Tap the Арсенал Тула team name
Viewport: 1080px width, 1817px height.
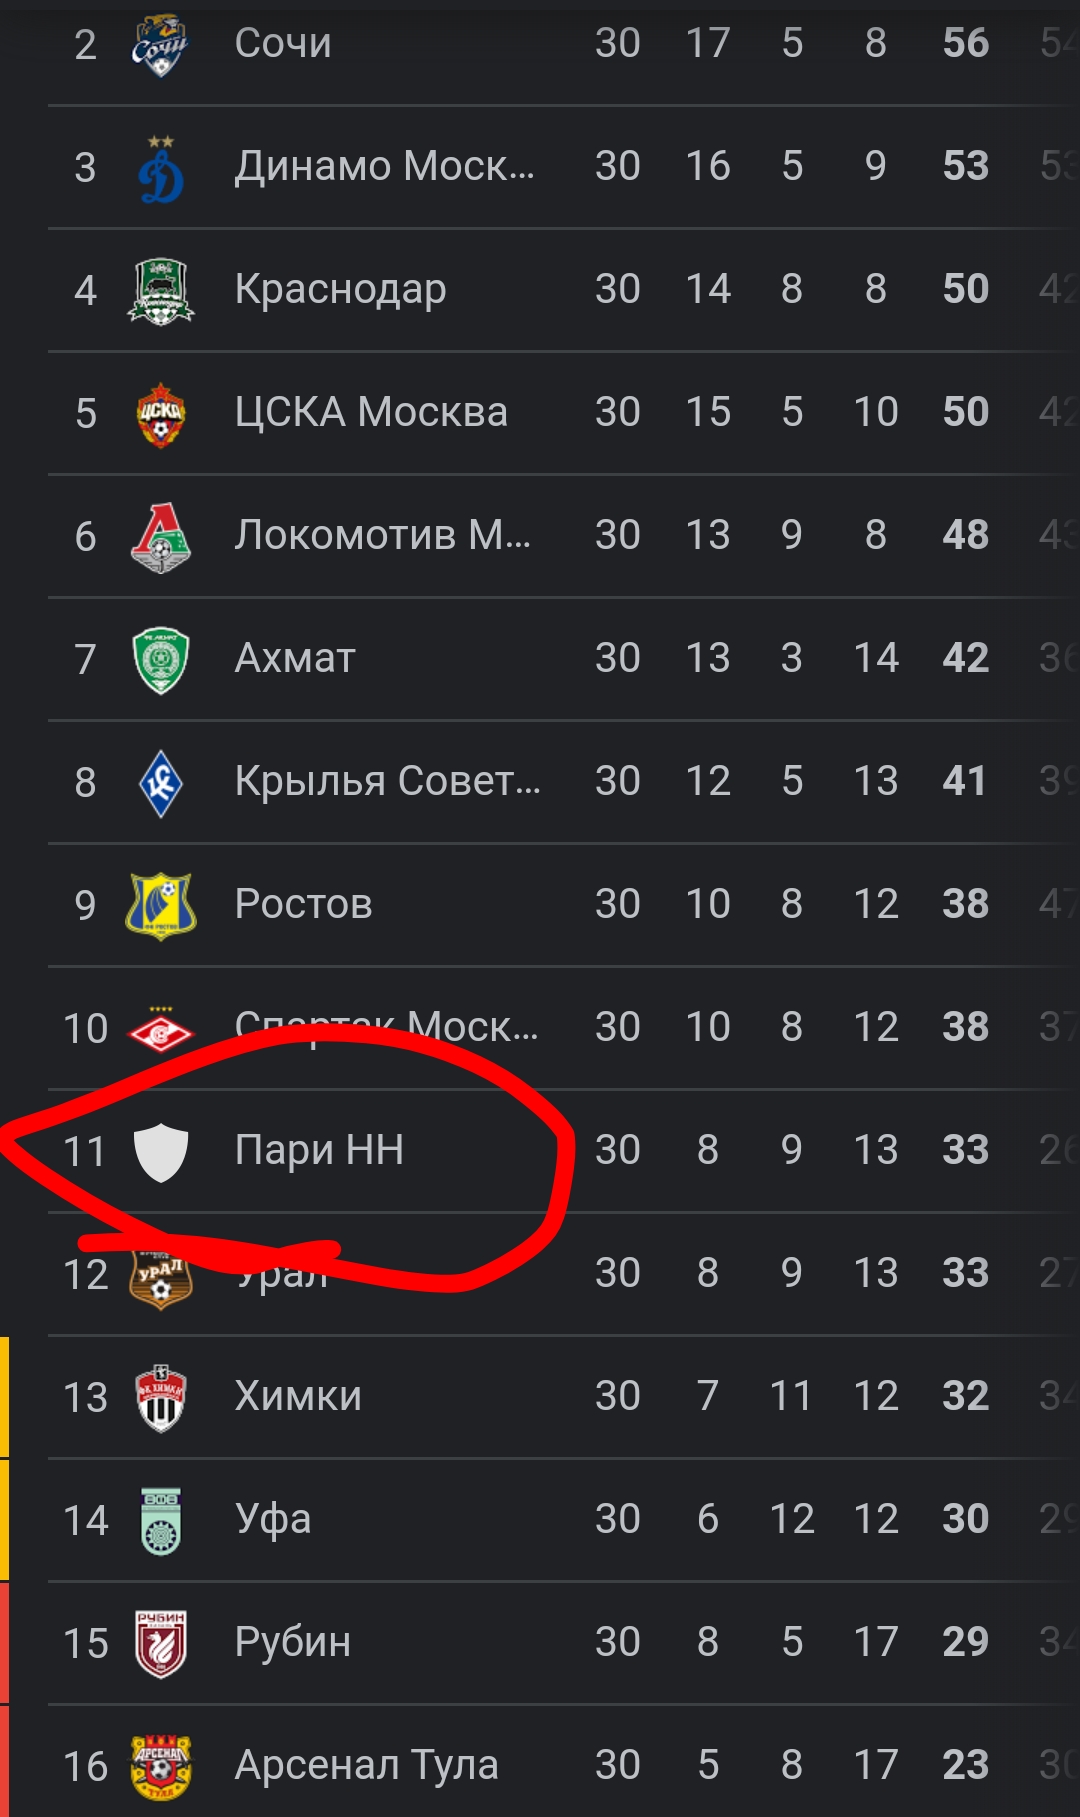(366, 1765)
